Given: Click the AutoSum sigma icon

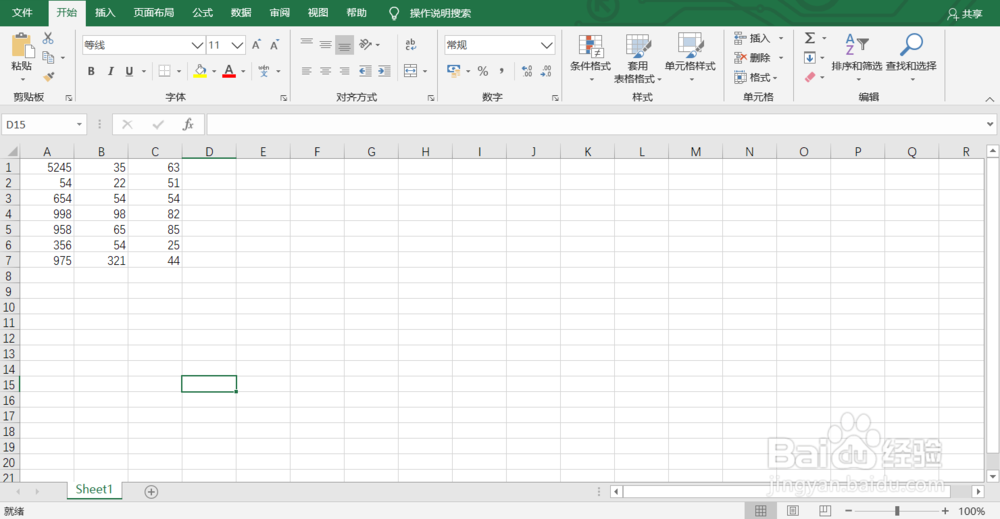Looking at the screenshot, I should click(x=810, y=38).
